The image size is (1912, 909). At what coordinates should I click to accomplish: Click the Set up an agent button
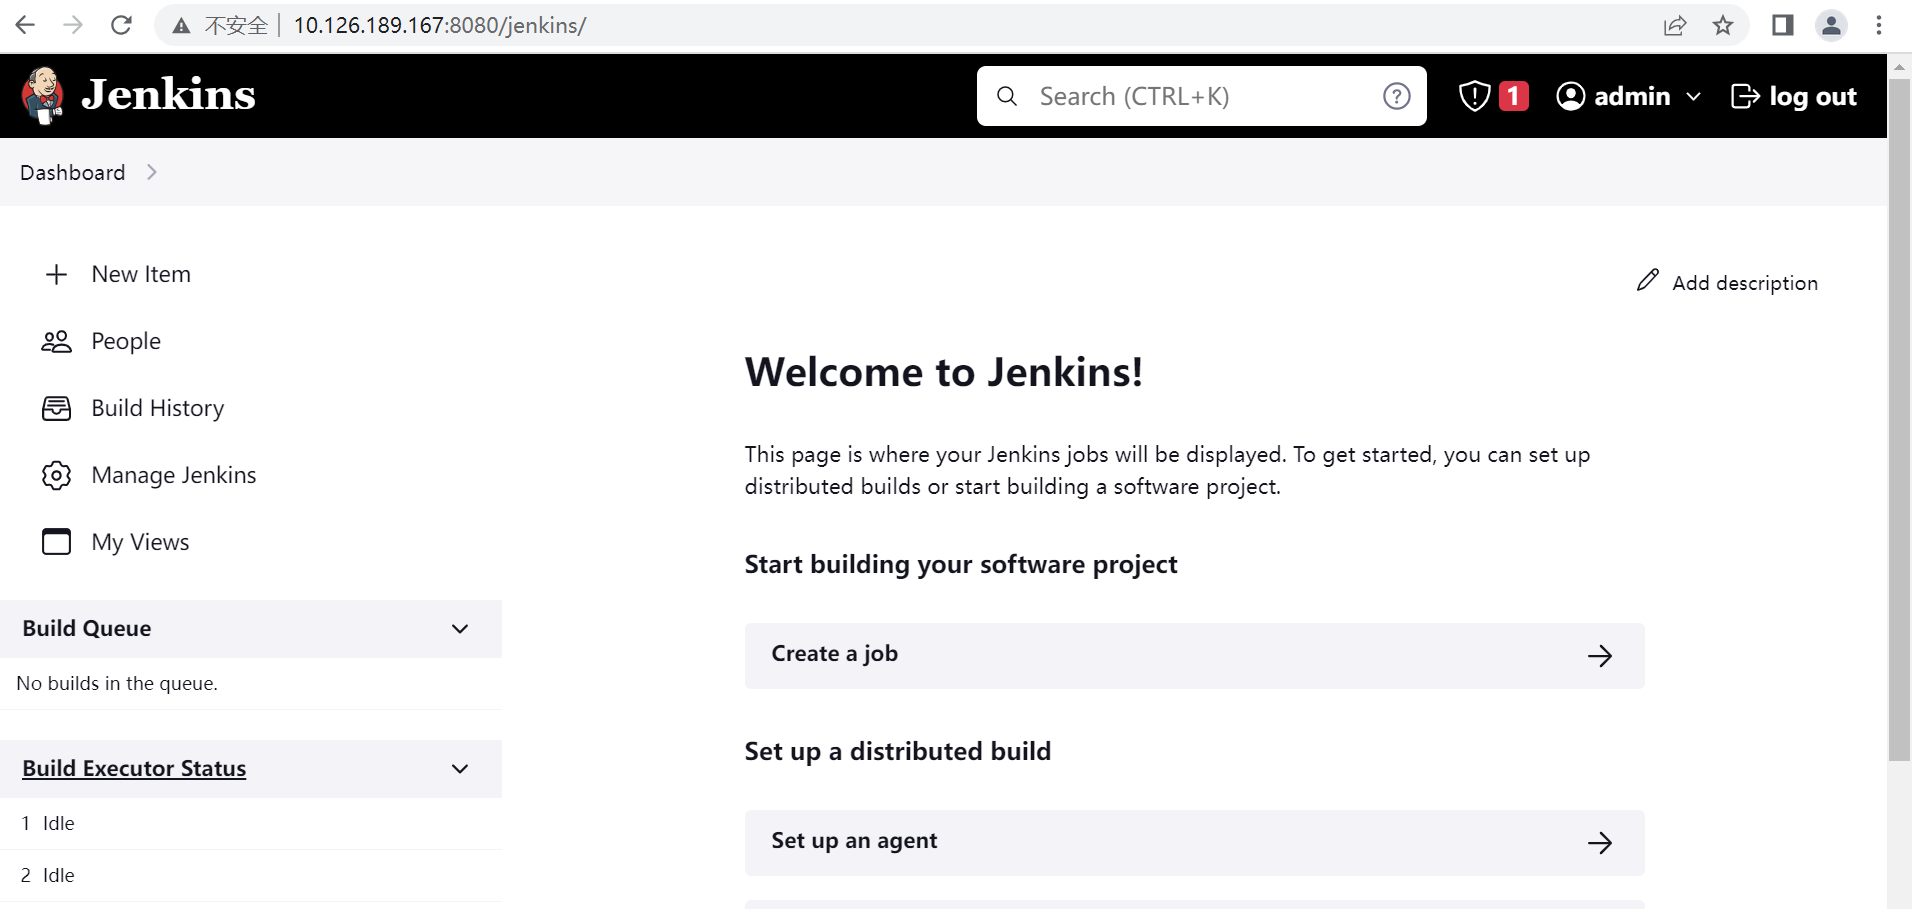[1195, 843]
